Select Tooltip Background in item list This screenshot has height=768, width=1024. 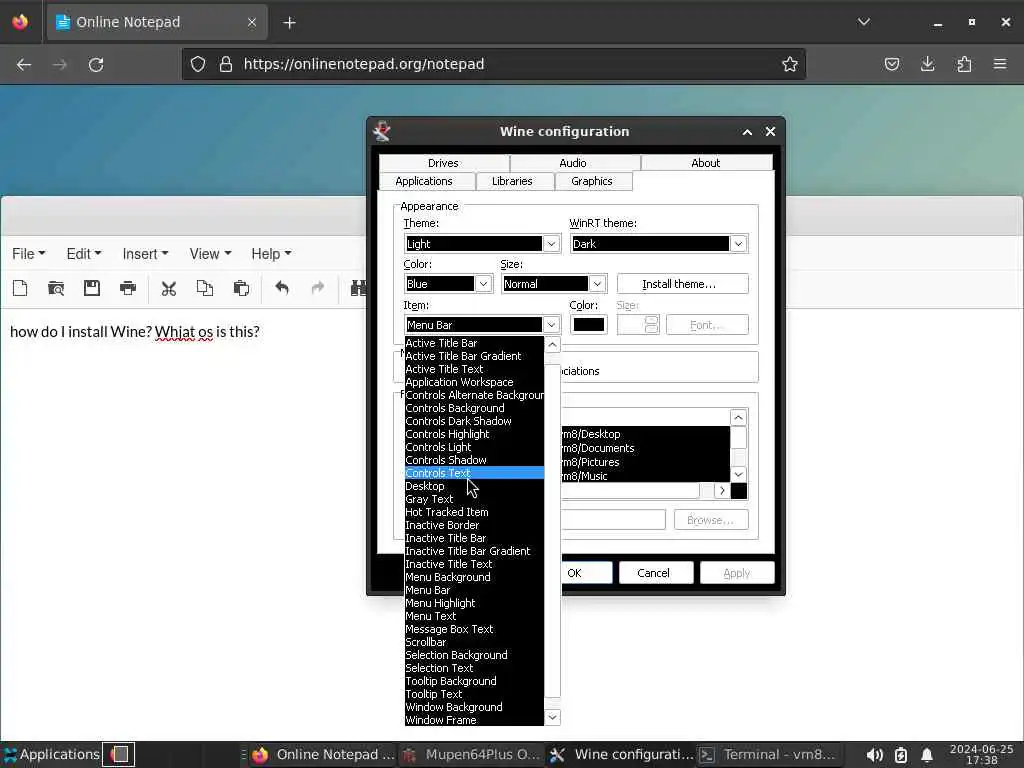click(474, 681)
